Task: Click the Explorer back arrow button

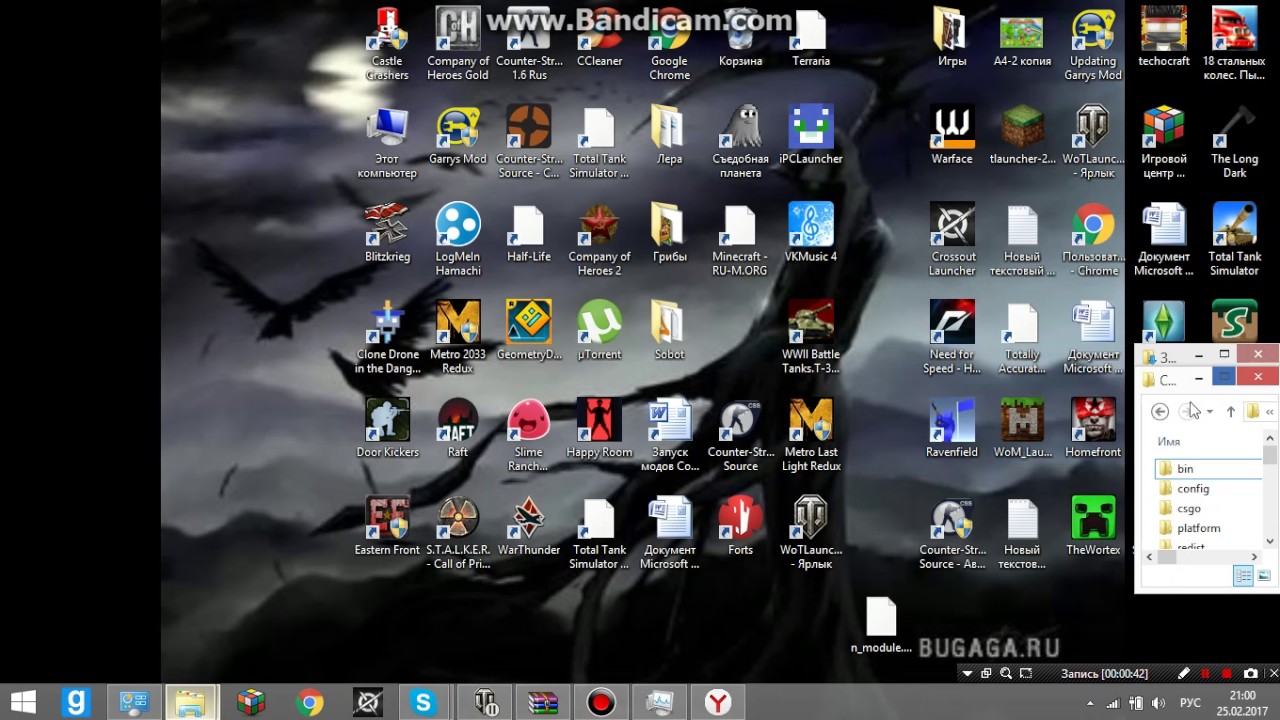Action: (x=1160, y=411)
